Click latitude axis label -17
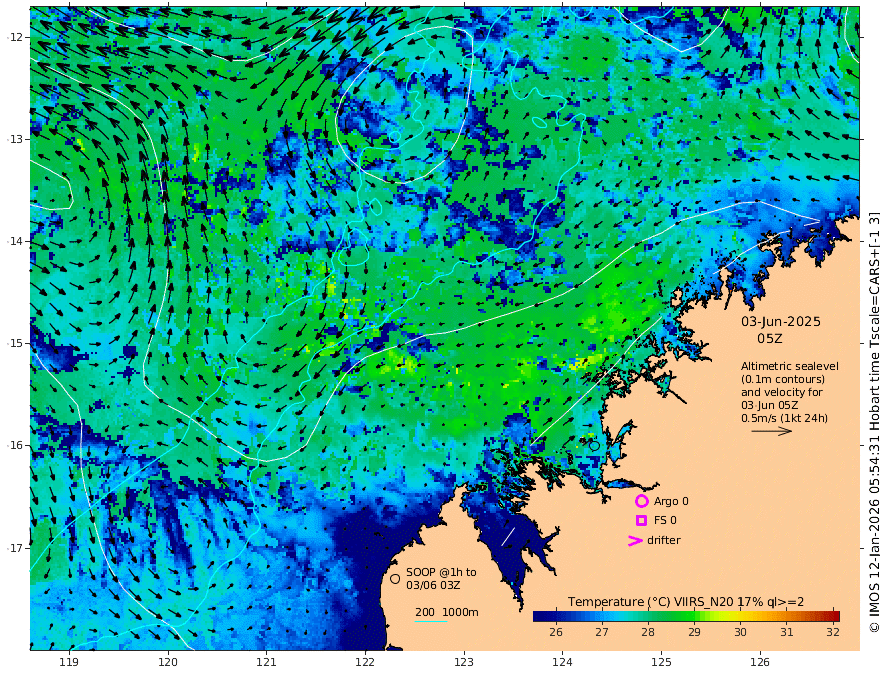880x680 pixels. pyautogui.click(x=15, y=548)
